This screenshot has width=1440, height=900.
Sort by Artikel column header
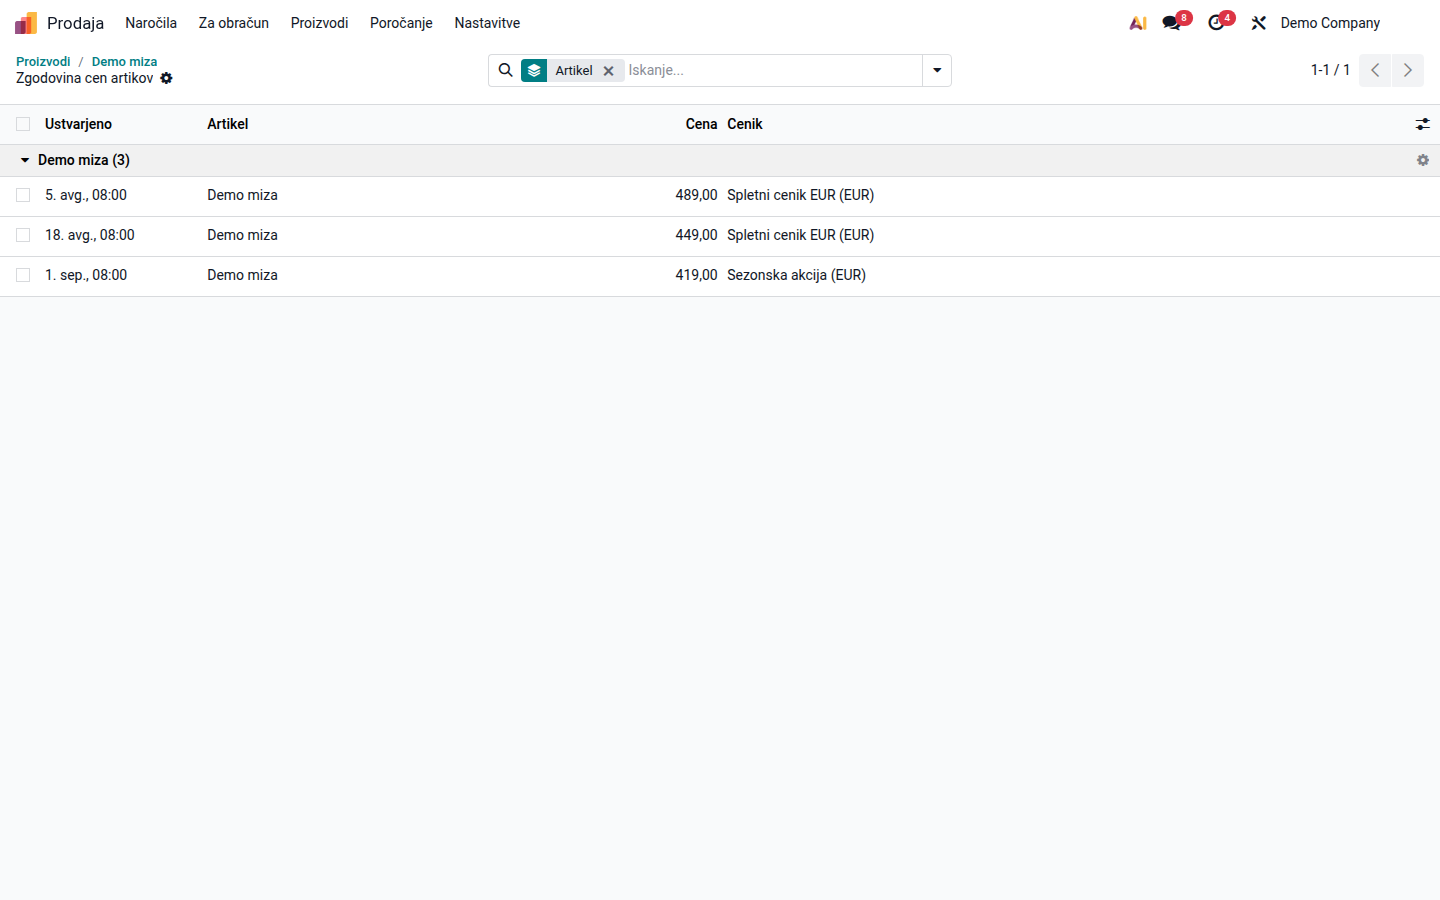[x=228, y=124]
